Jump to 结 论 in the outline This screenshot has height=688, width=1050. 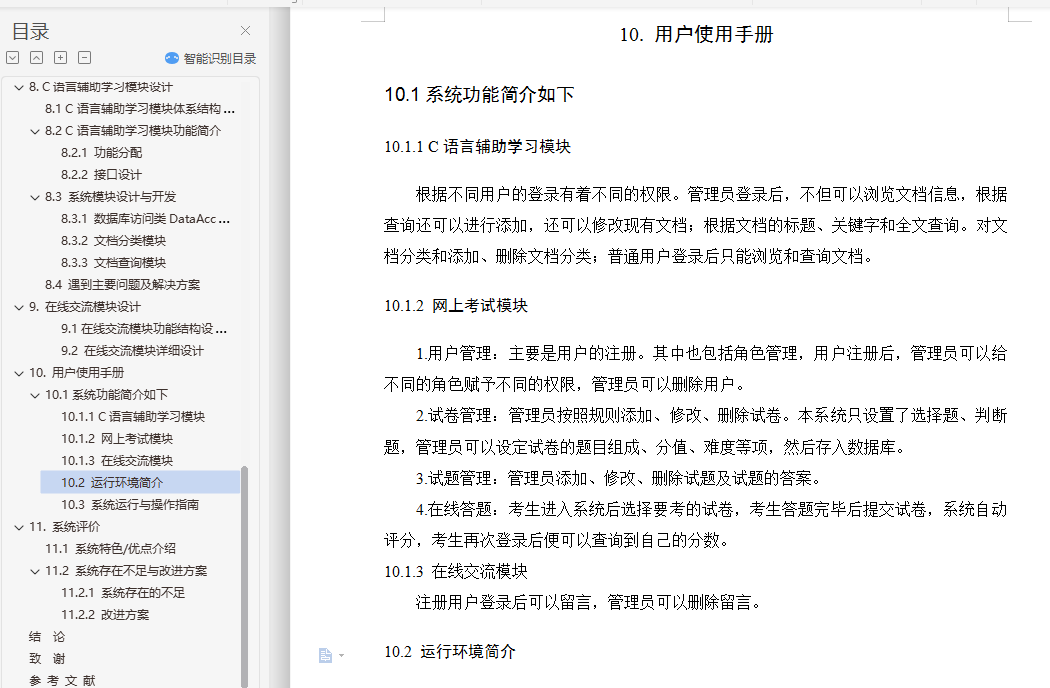(x=47, y=637)
